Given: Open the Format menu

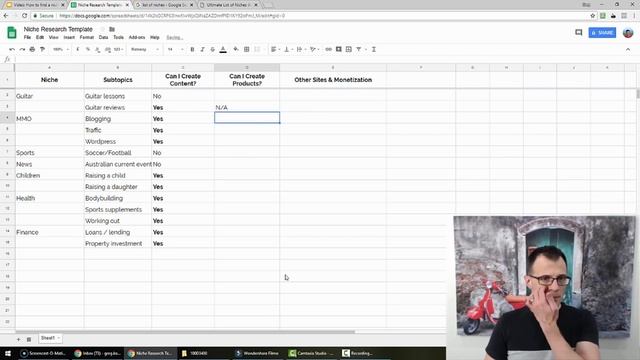Looking at the screenshot, I should pyautogui.click(x=87, y=37).
